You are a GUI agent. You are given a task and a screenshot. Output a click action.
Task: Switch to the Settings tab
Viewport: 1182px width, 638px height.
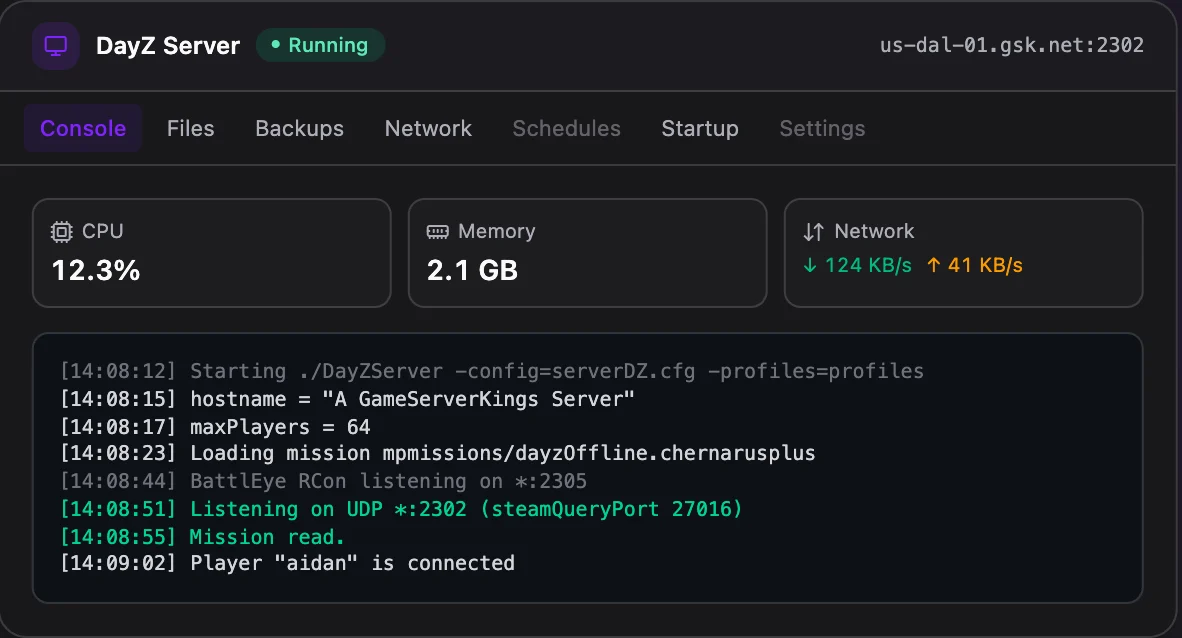tap(822, 128)
